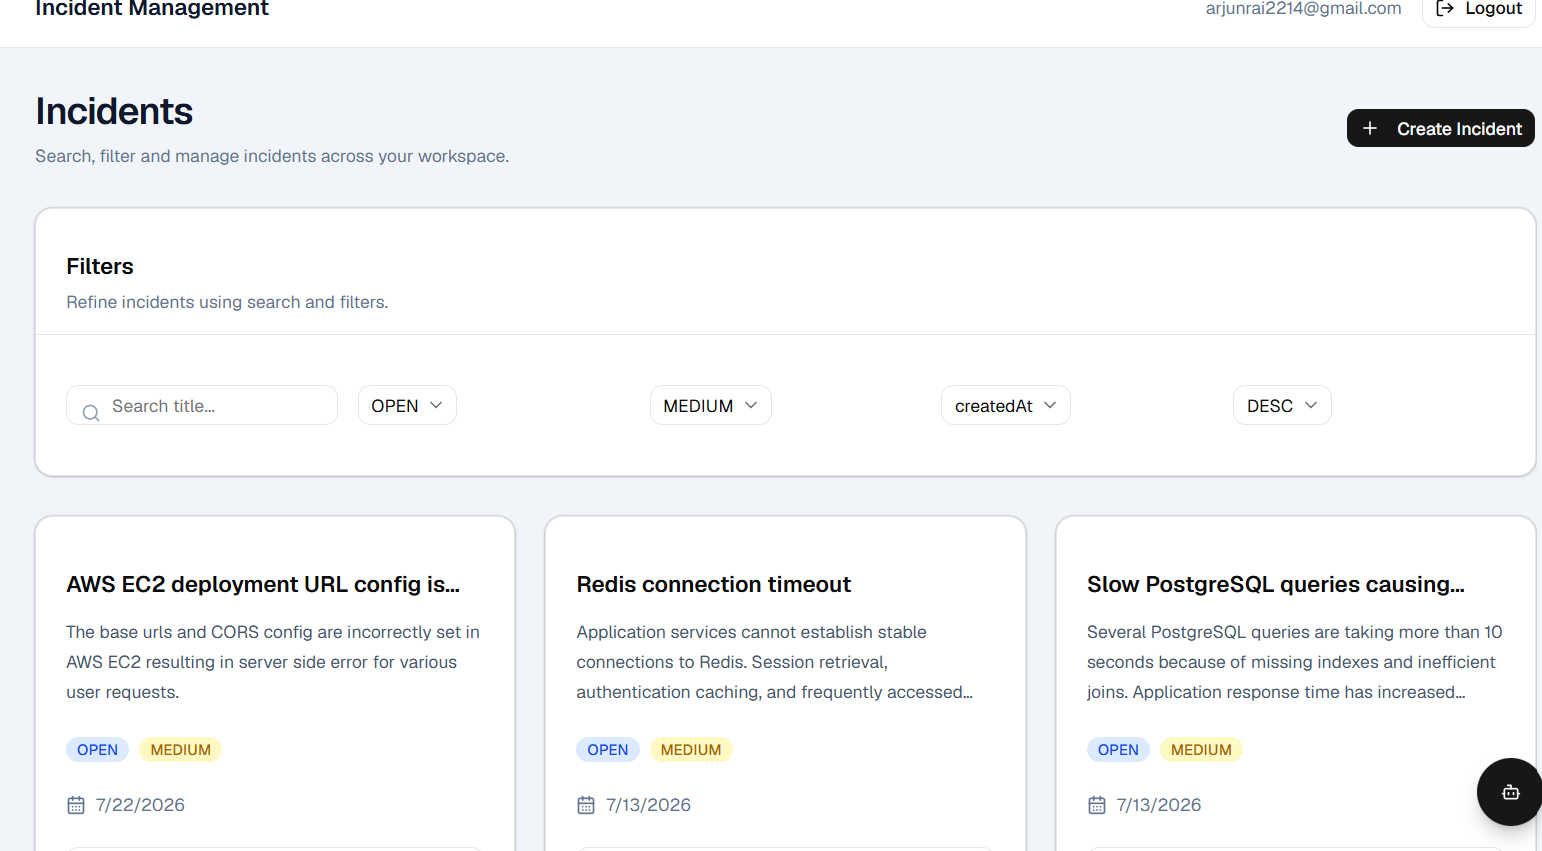Click 'Refine incidents using search and filters' text
The height and width of the screenshot is (851, 1542).
point(227,302)
